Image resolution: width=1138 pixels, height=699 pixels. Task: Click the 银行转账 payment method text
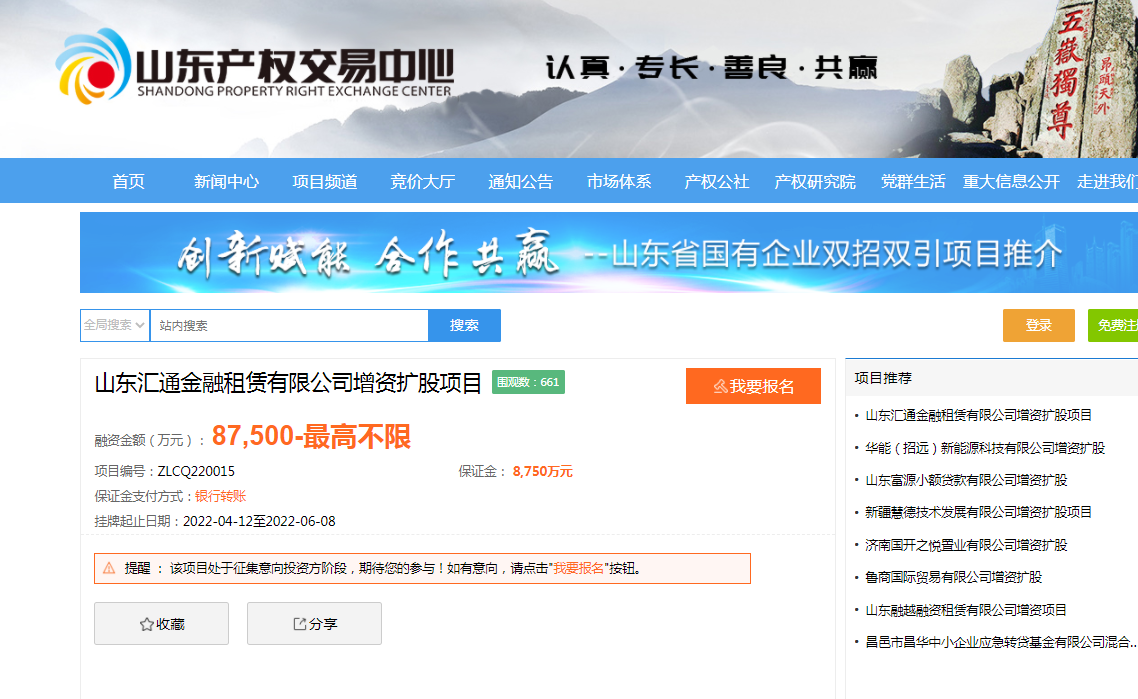pyautogui.click(x=221, y=496)
